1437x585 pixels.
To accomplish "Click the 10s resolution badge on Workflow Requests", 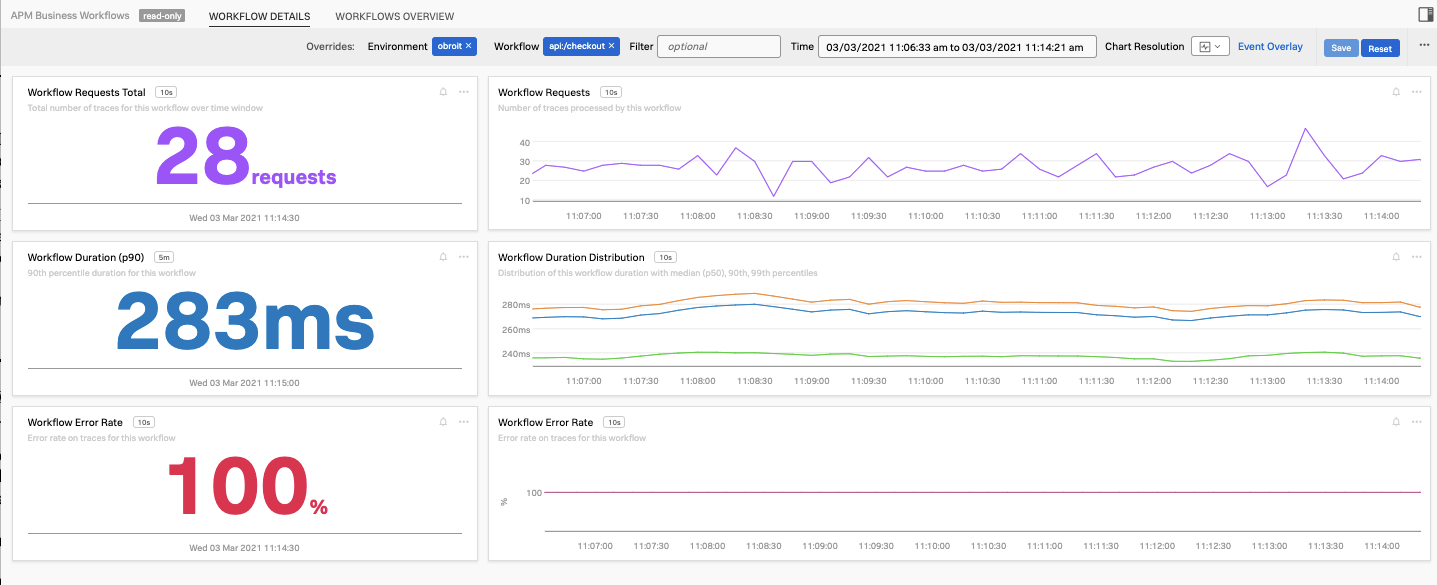I will point(611,92).
